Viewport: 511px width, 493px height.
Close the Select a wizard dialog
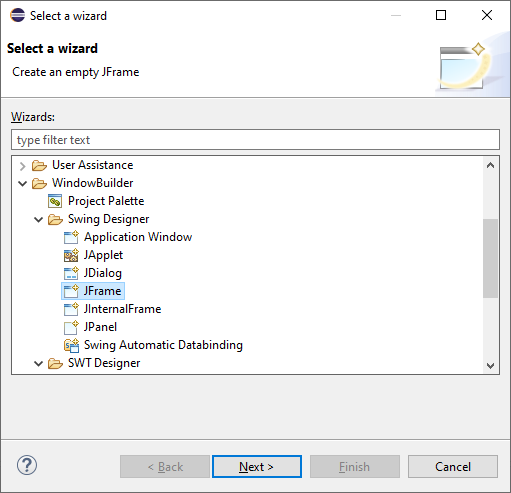(487, 15)
